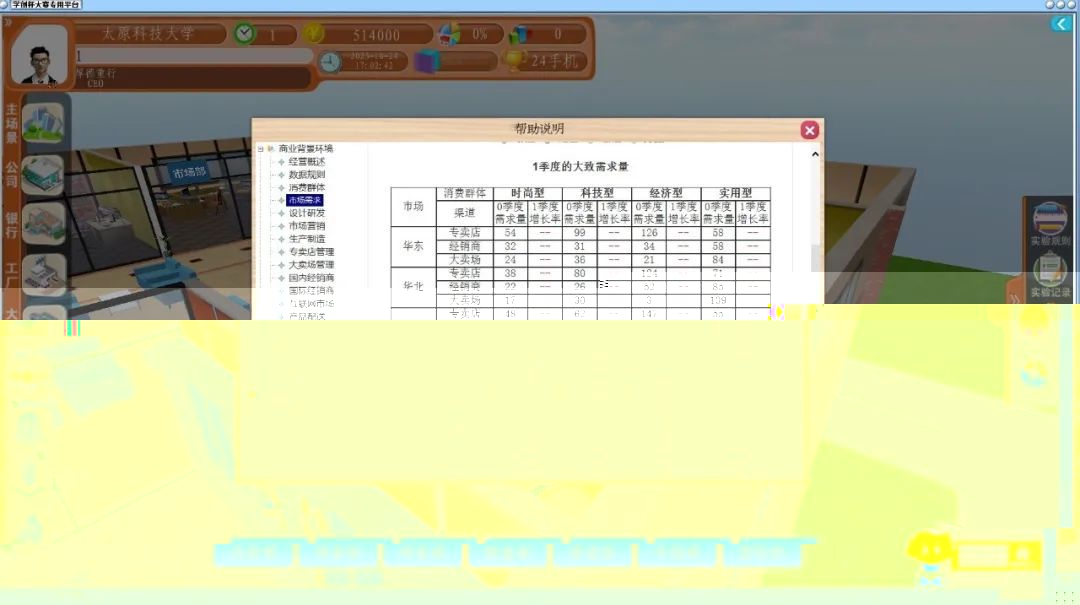The width and height of the screenshot is (1080, 605).
Task: Collapse the 商业背景环境 tree node
Action: coord(260,149)
